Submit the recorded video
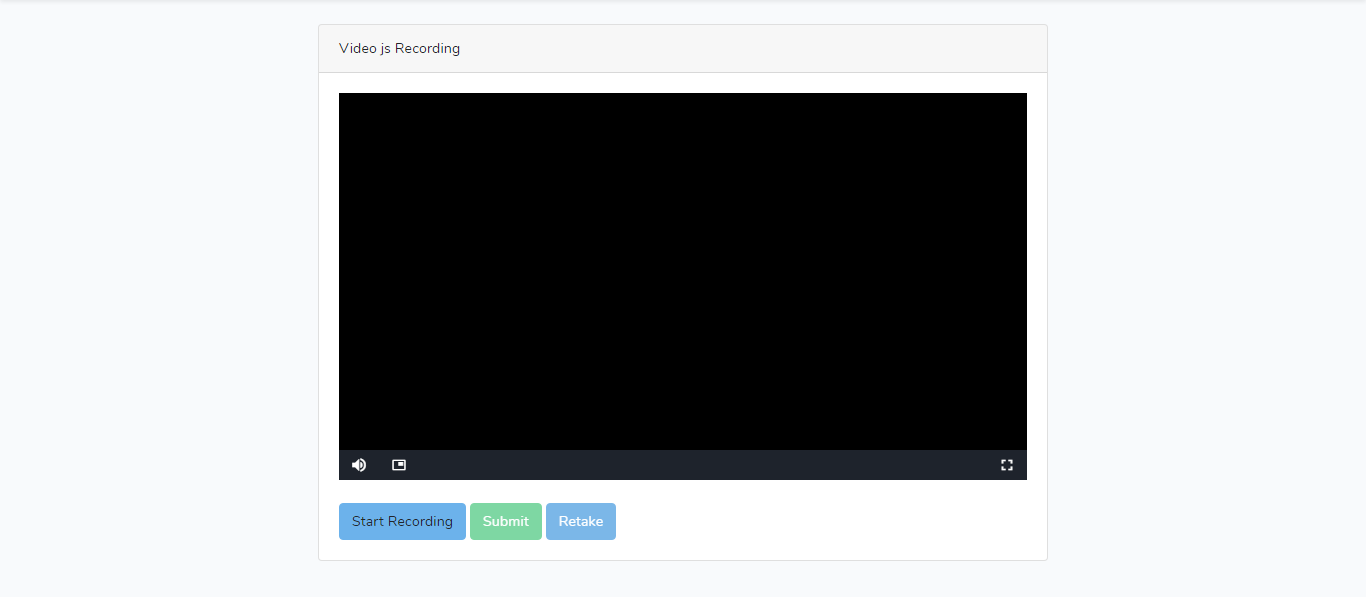 [x=506, y=521]
